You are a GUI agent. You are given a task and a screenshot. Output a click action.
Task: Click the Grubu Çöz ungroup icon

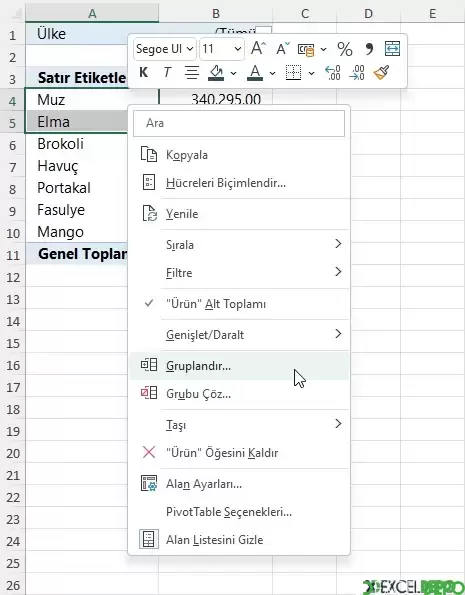click(x=149, y=393)
